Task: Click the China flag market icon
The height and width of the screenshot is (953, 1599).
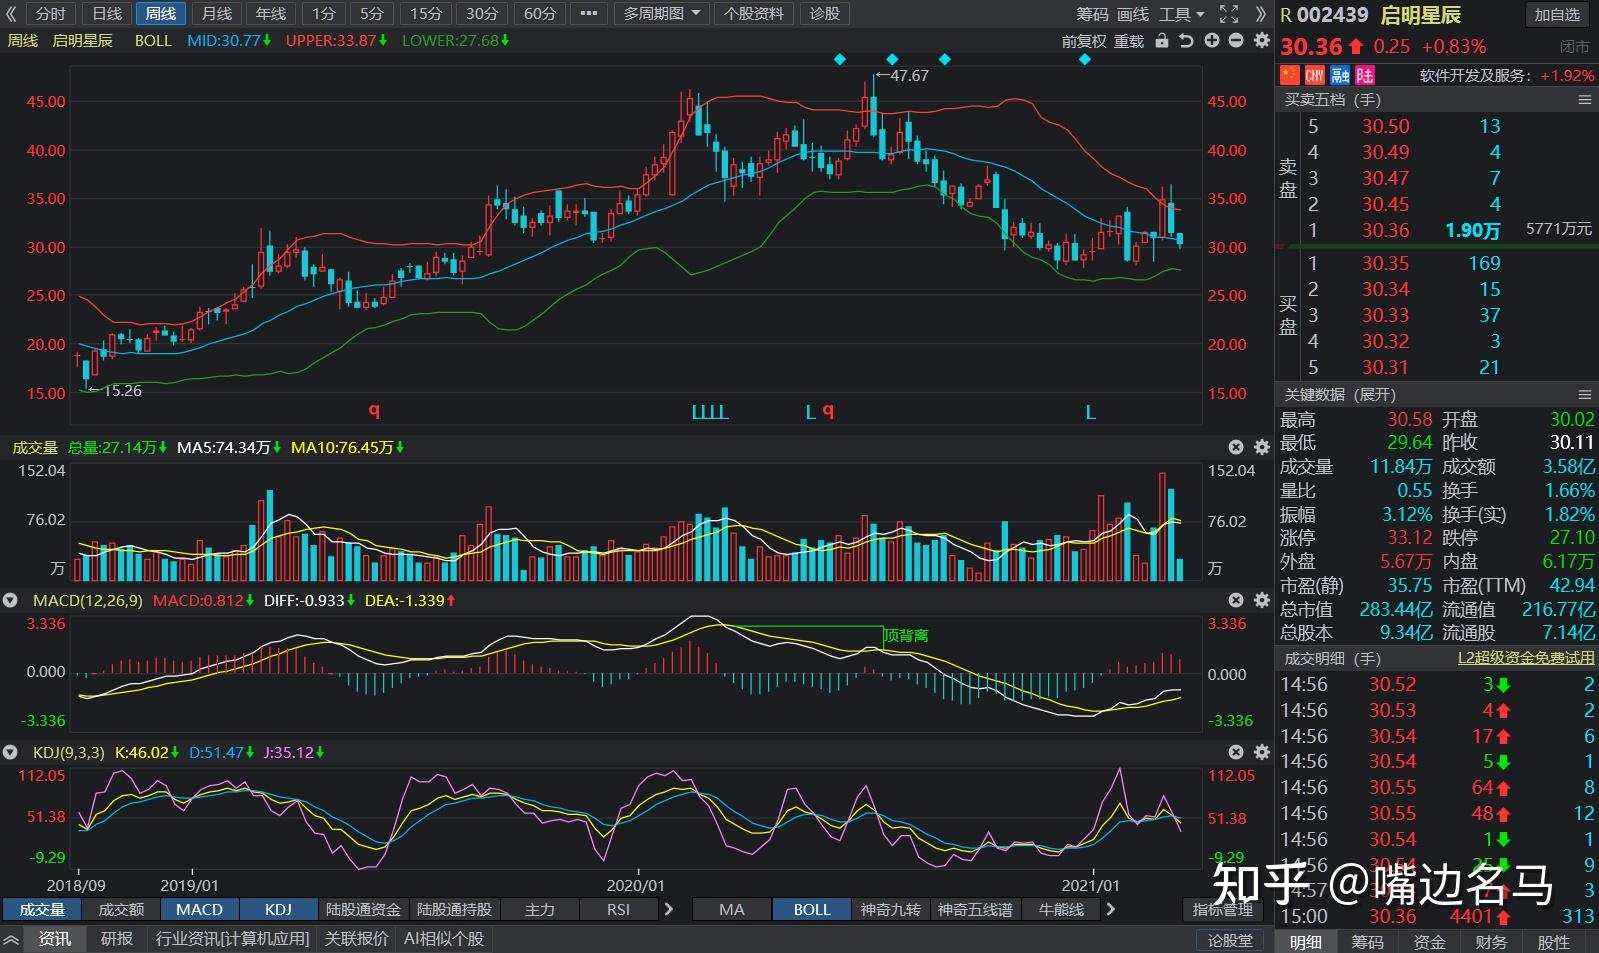Action: click(1289, 75)
